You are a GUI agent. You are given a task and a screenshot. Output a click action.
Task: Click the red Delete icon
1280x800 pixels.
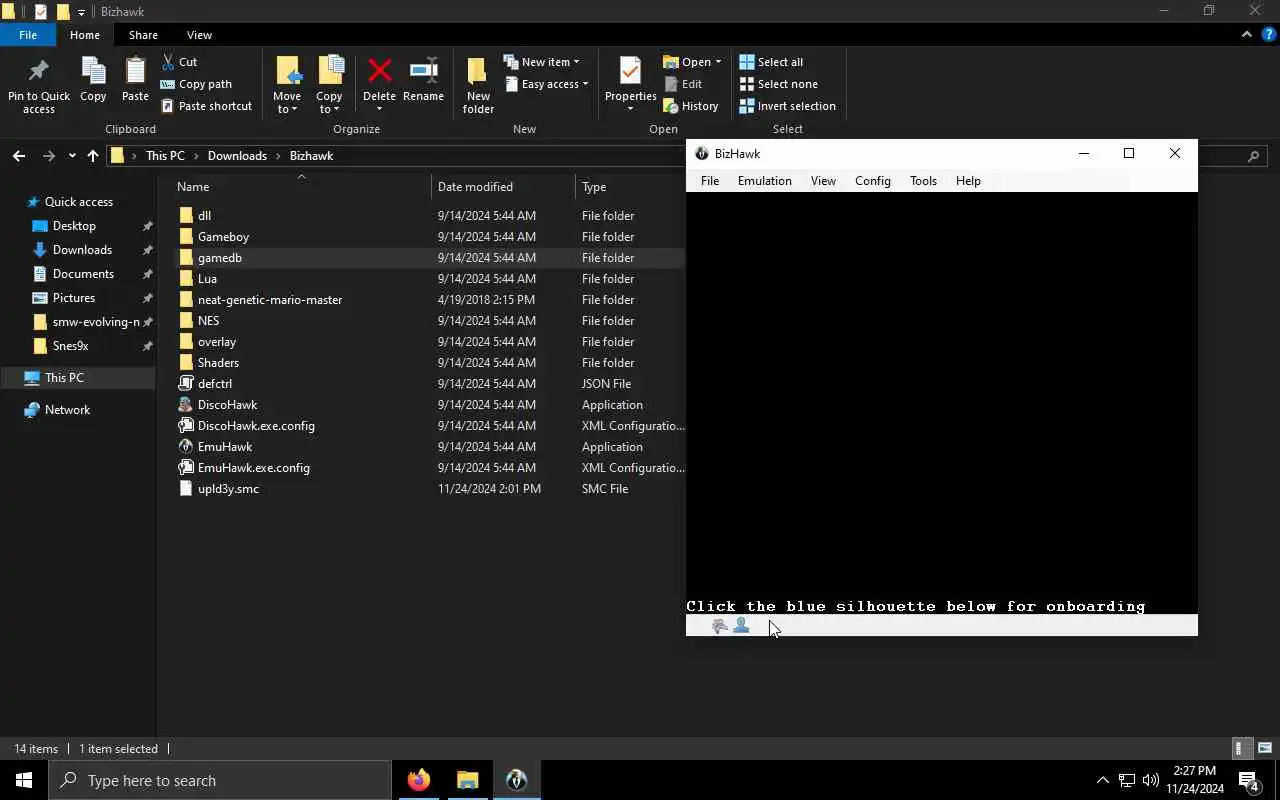379,72
